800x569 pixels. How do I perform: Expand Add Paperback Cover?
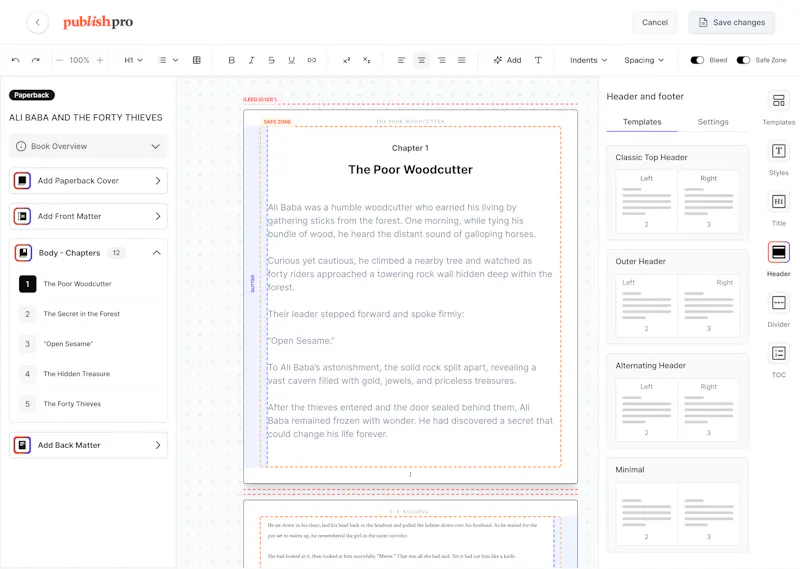click(x=88, y=181)
